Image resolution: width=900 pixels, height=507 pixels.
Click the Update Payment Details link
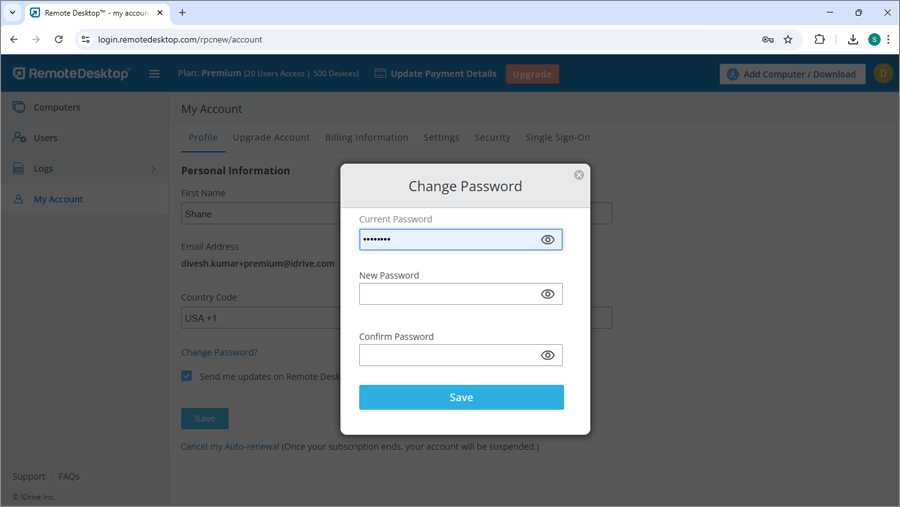[443, 74]
